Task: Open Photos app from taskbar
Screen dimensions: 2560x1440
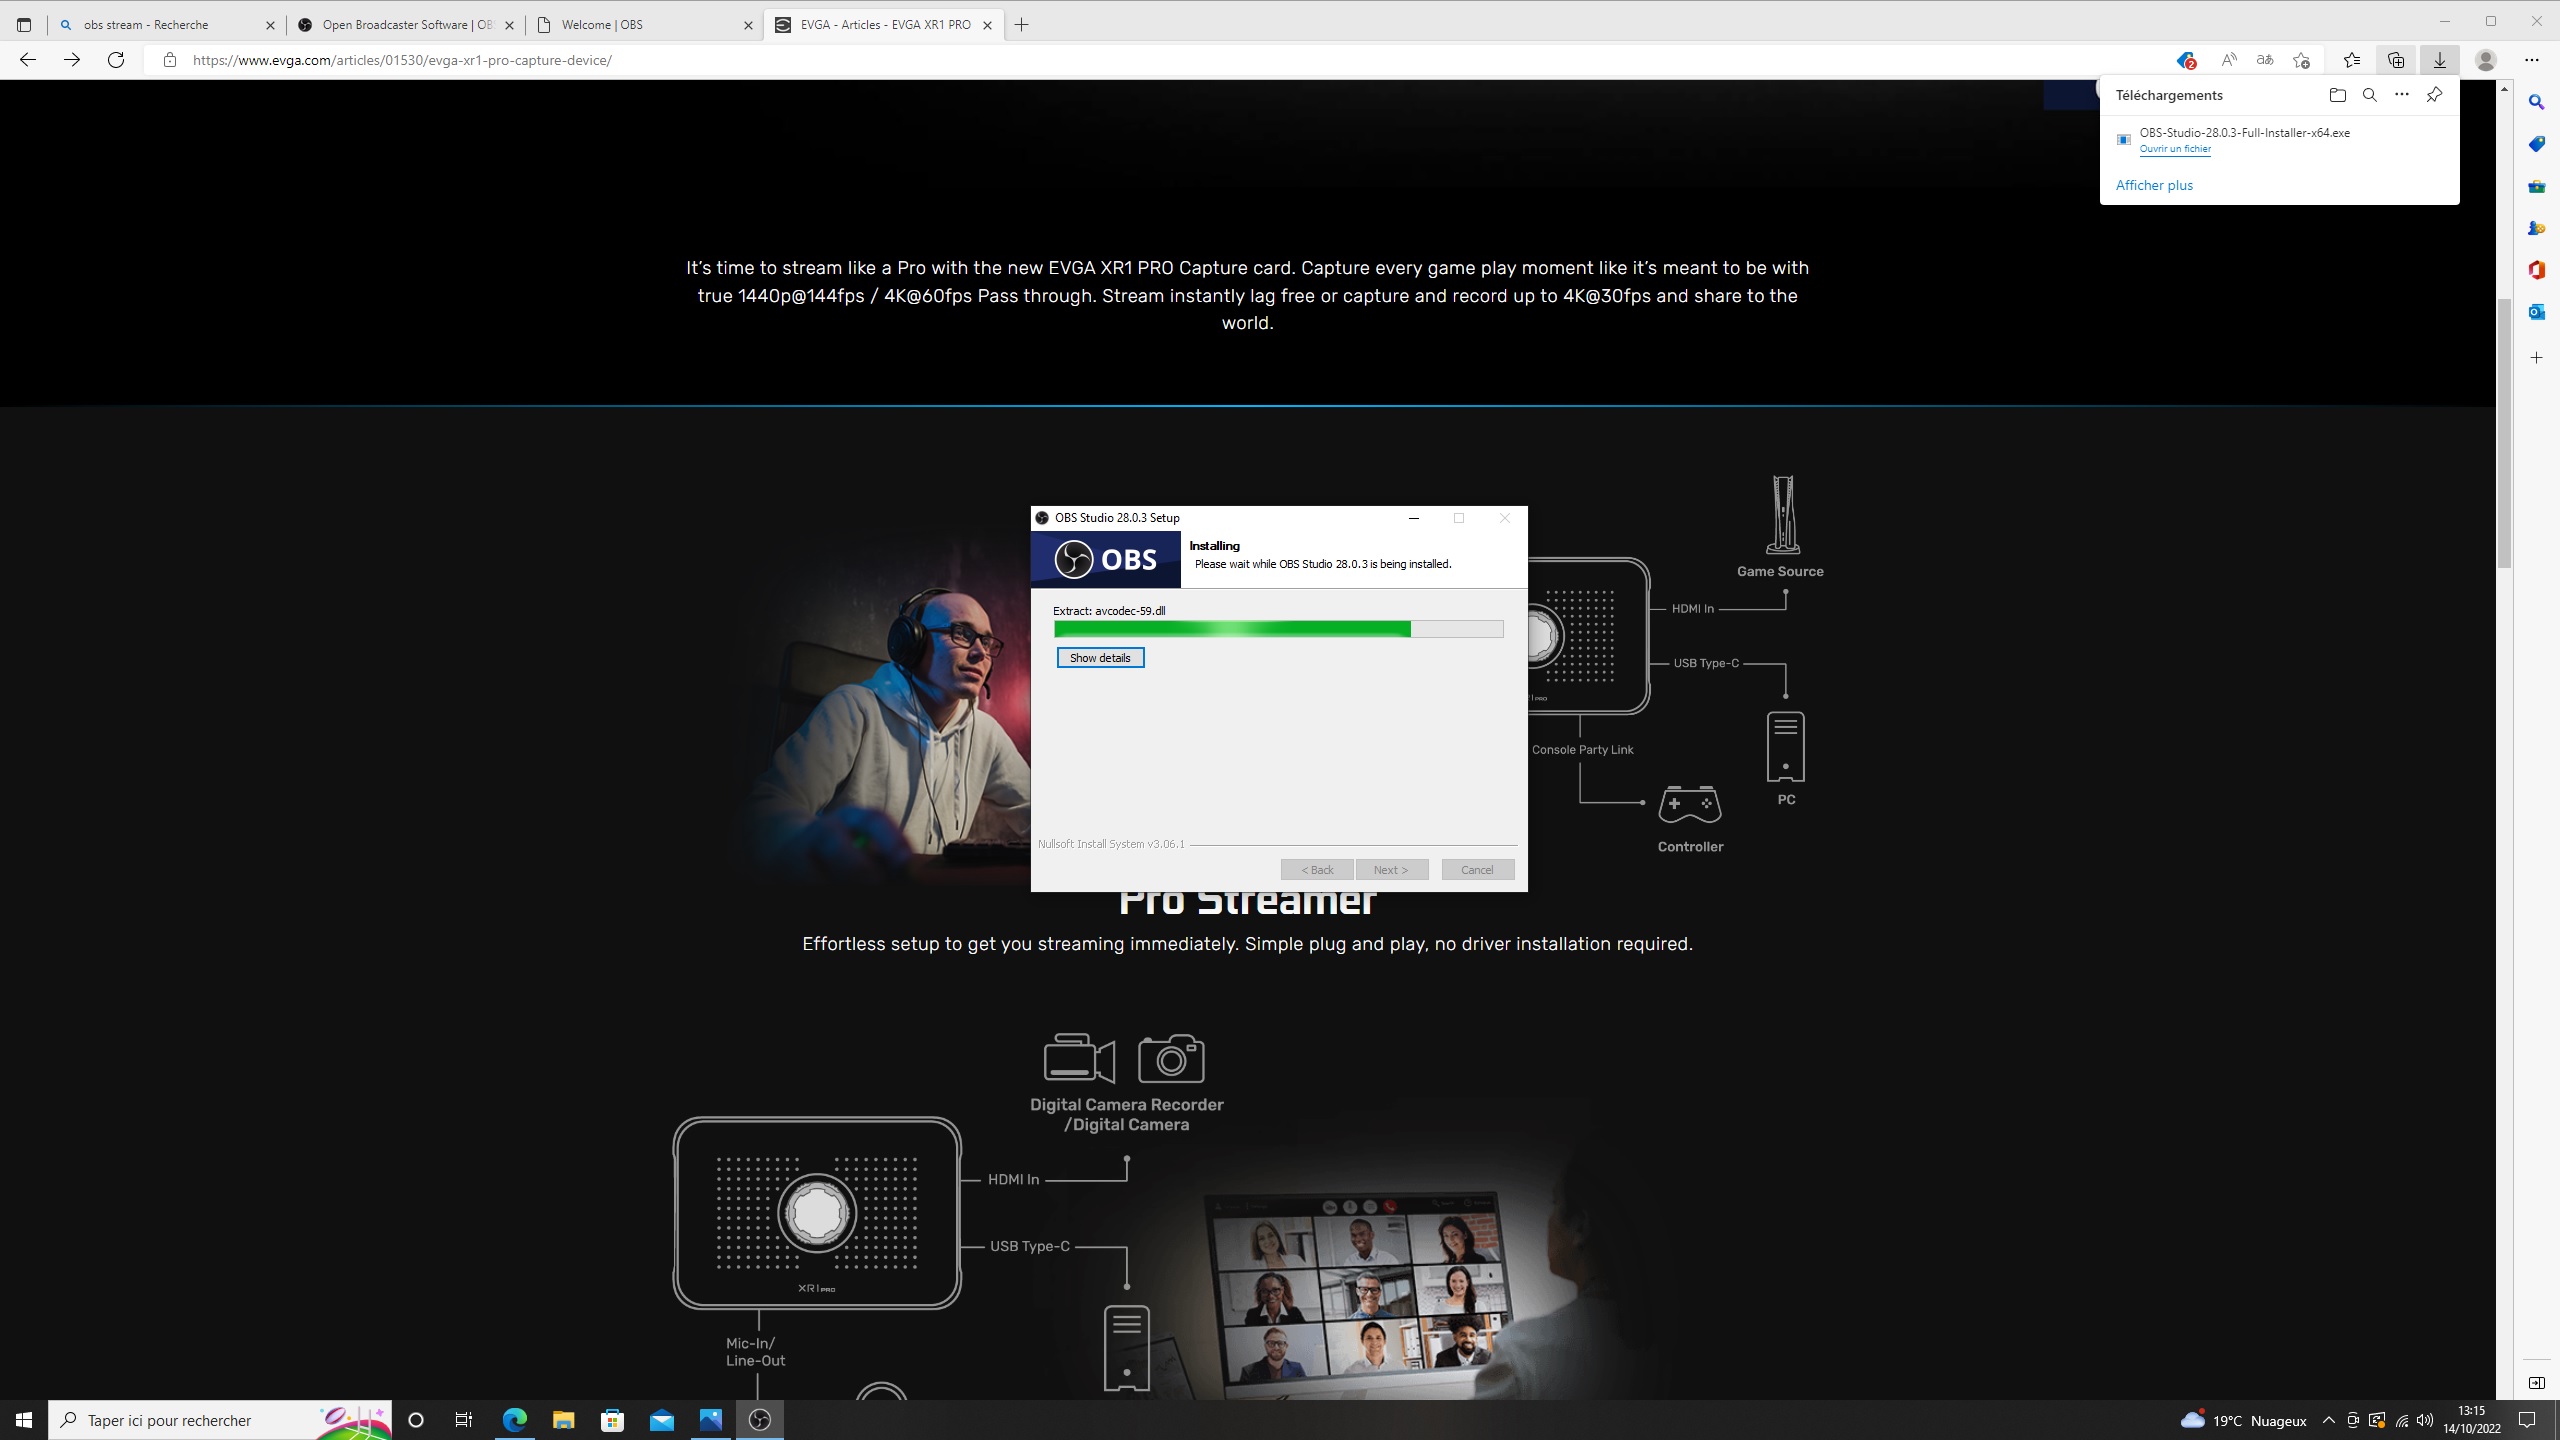Action: pos(710,1420)
